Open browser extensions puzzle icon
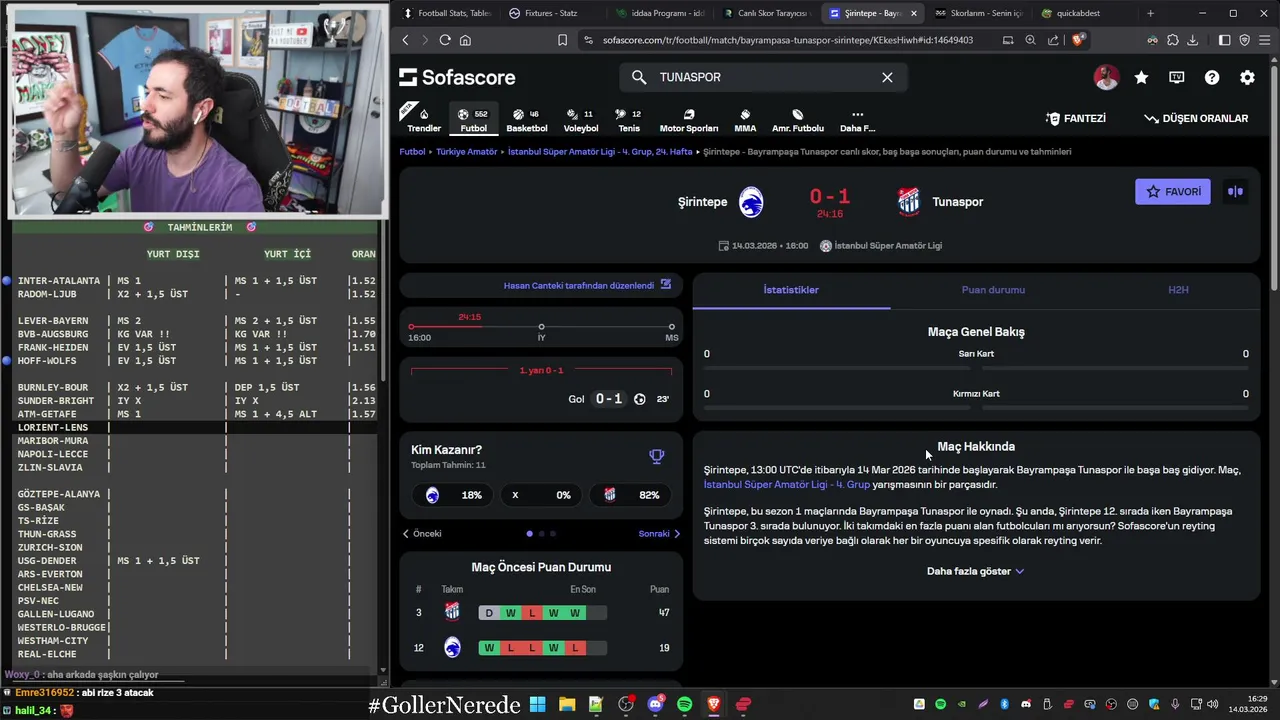The width and height of the screenshot is (1280, 720). 1172,40
